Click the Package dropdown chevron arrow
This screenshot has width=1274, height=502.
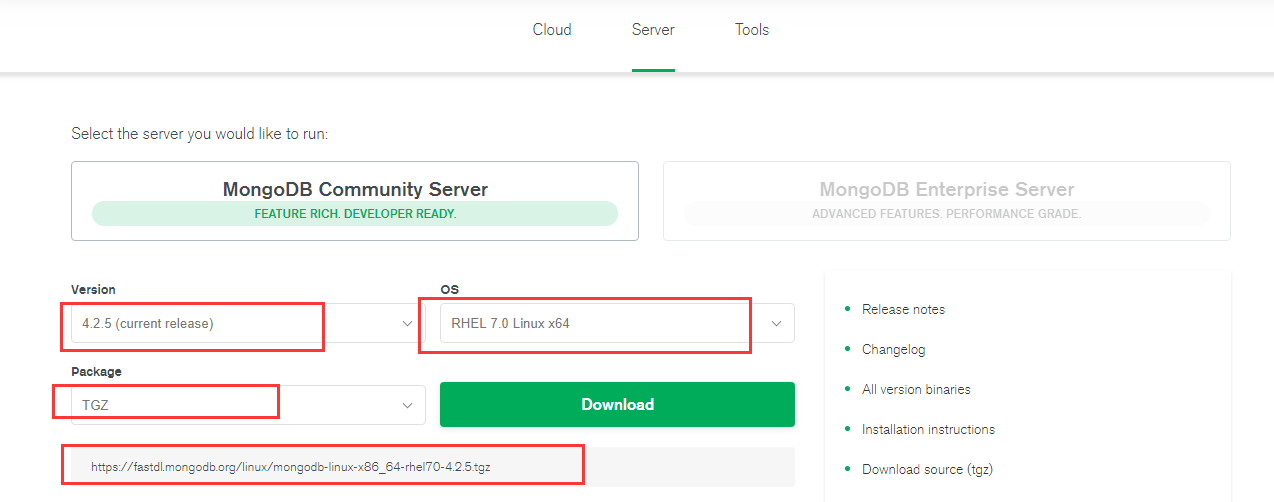coord(407,405)
